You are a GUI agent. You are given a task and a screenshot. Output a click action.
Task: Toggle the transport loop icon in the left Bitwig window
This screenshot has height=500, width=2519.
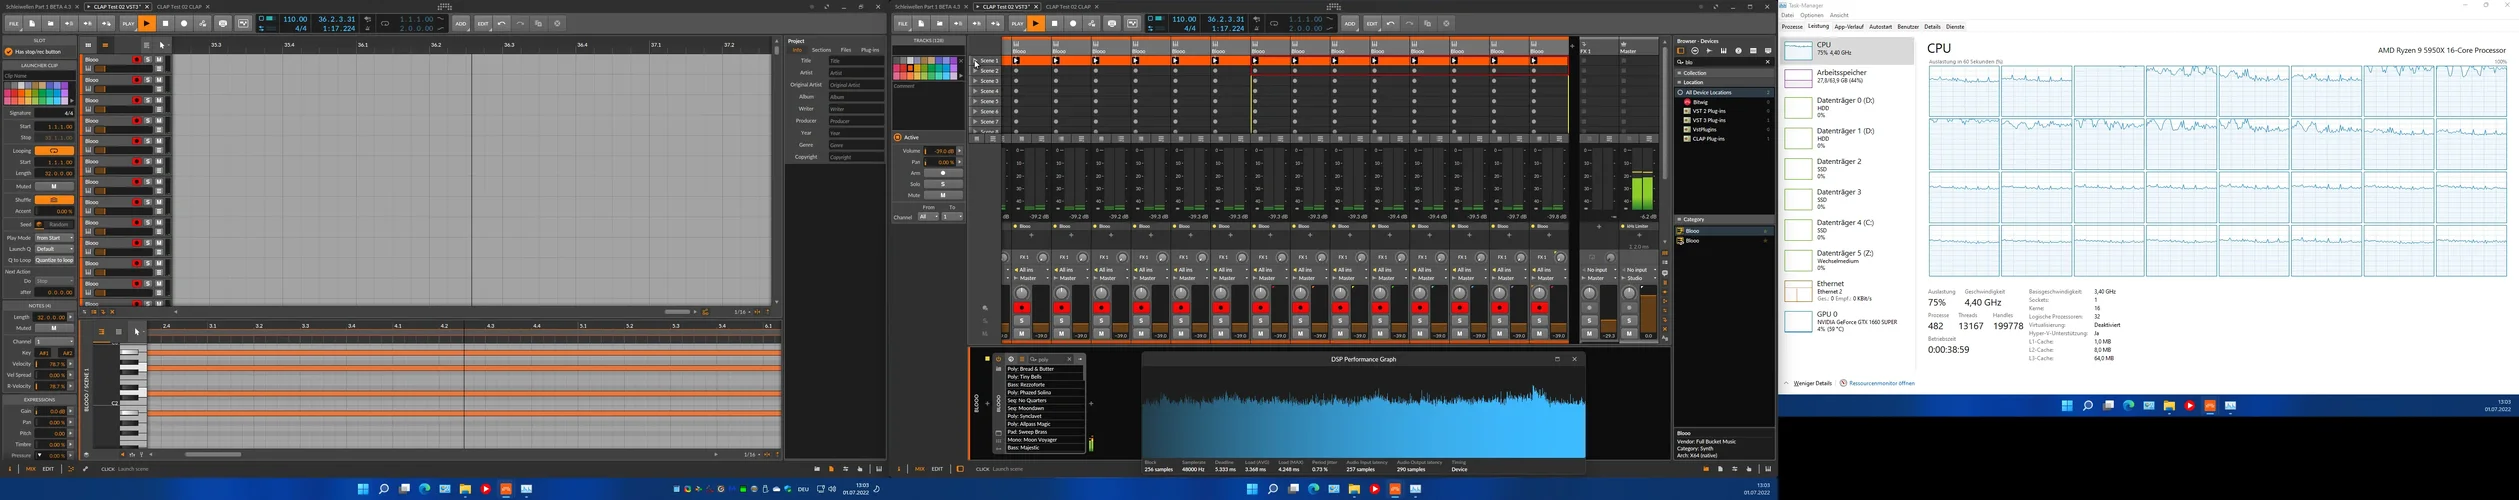385,23
